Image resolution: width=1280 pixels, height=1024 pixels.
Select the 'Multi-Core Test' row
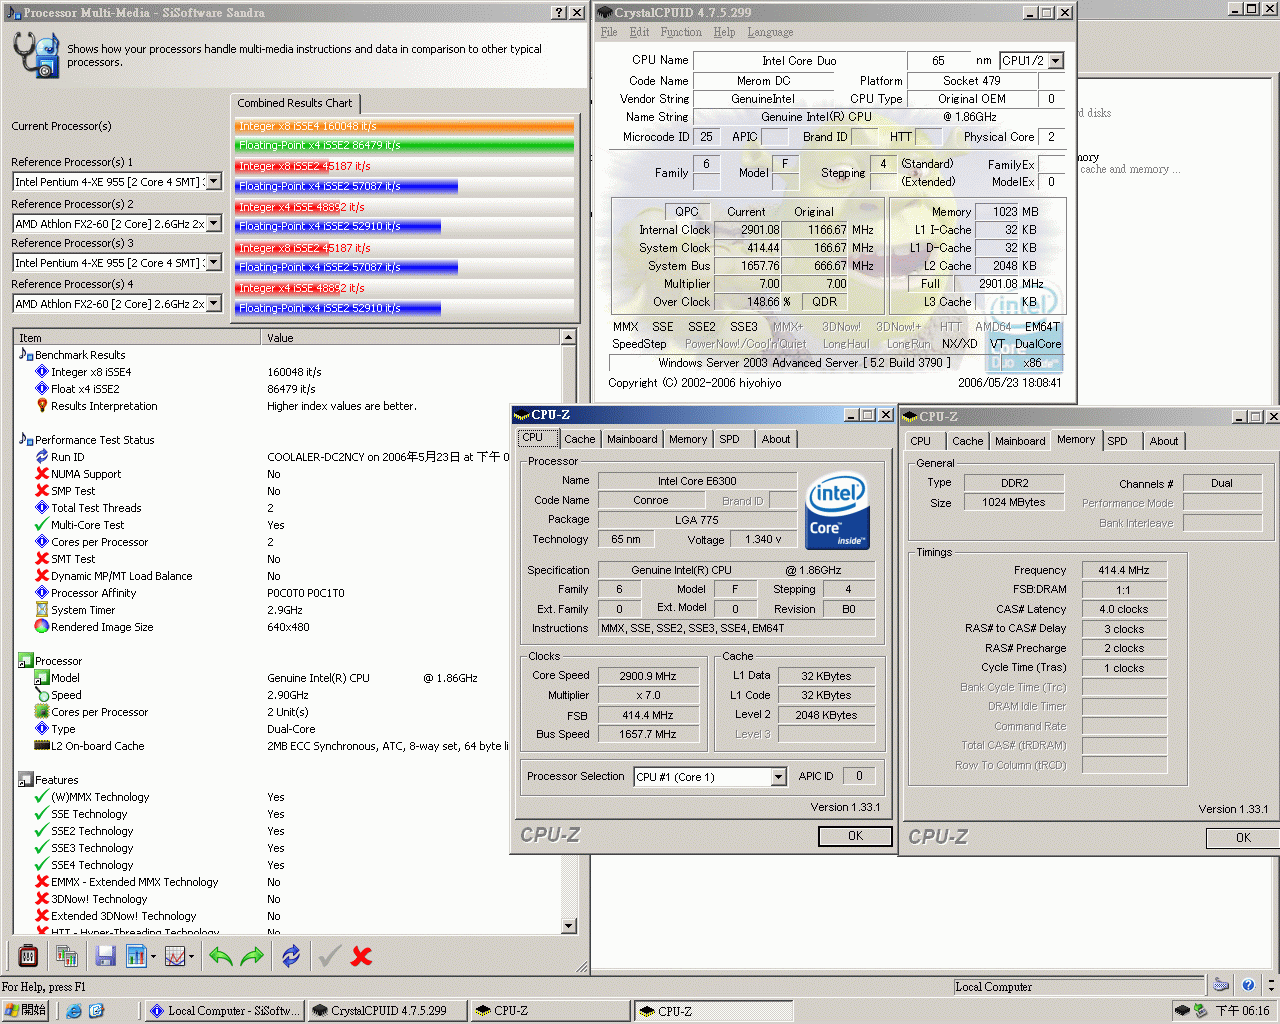click(x=288, y=525)
